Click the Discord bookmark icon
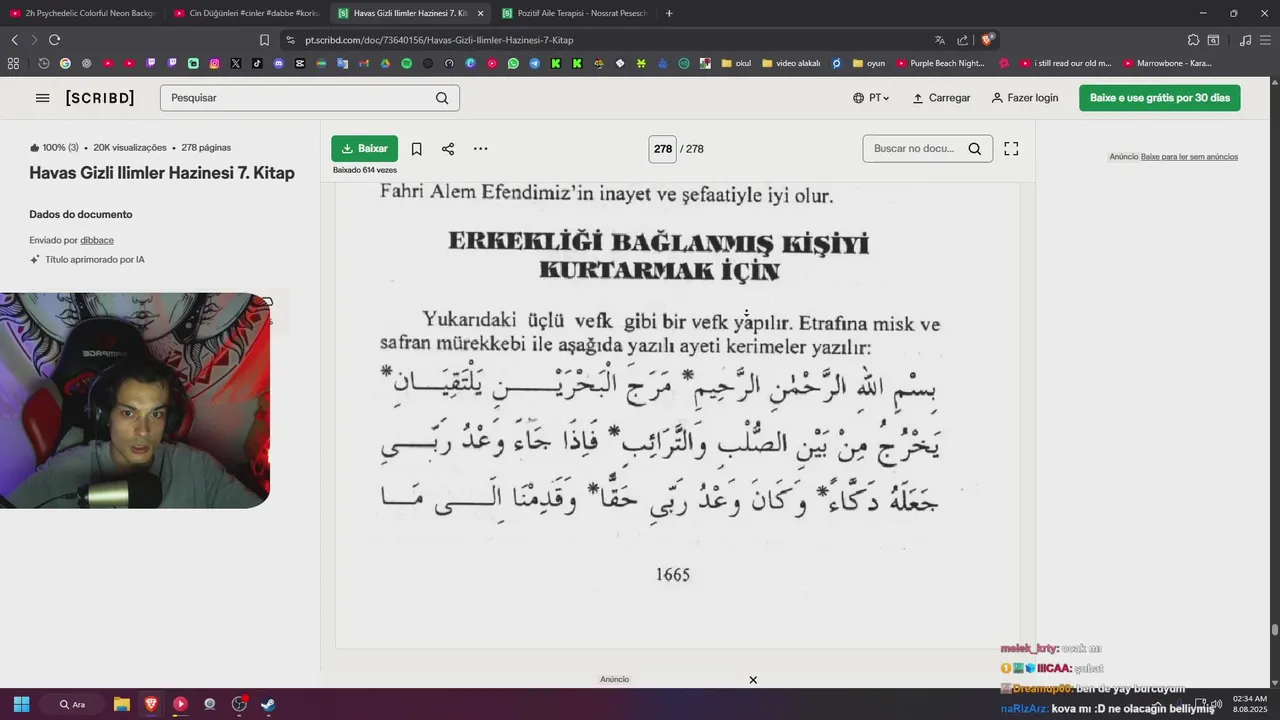Viewport: 1280px width, 720px height. click(x=278, y=63)
